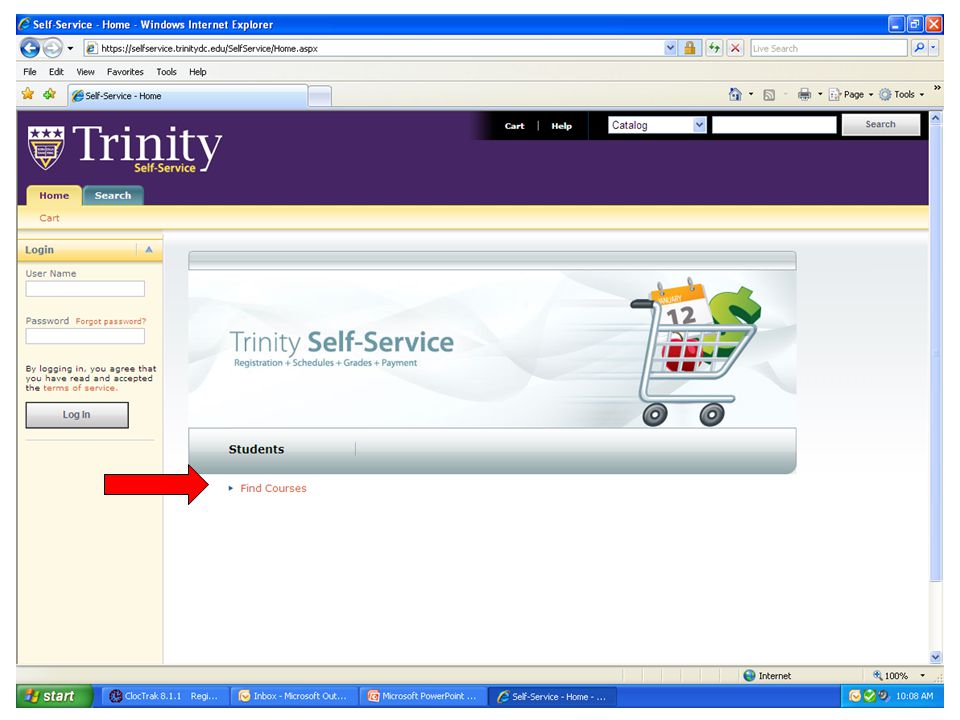Image resolution: width=960 pixels, height=720 pixels.
Task: Open the address bar history dropdown arrow
Action: pyautogui.click(x=670, y=48)
